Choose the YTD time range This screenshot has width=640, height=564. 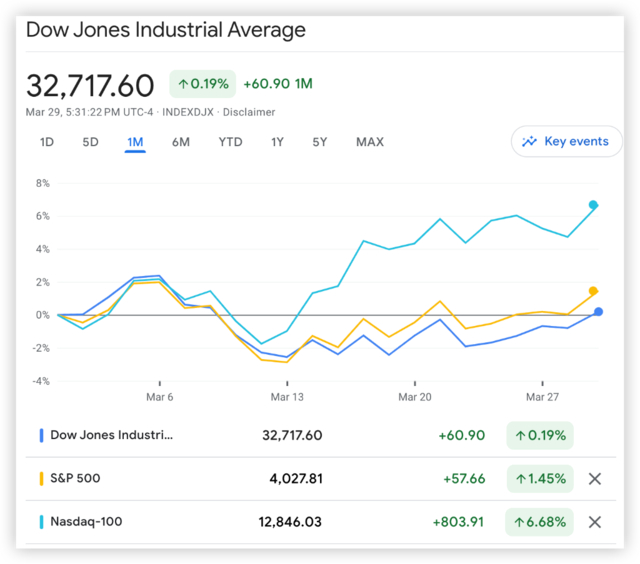(x=230, y=142)
